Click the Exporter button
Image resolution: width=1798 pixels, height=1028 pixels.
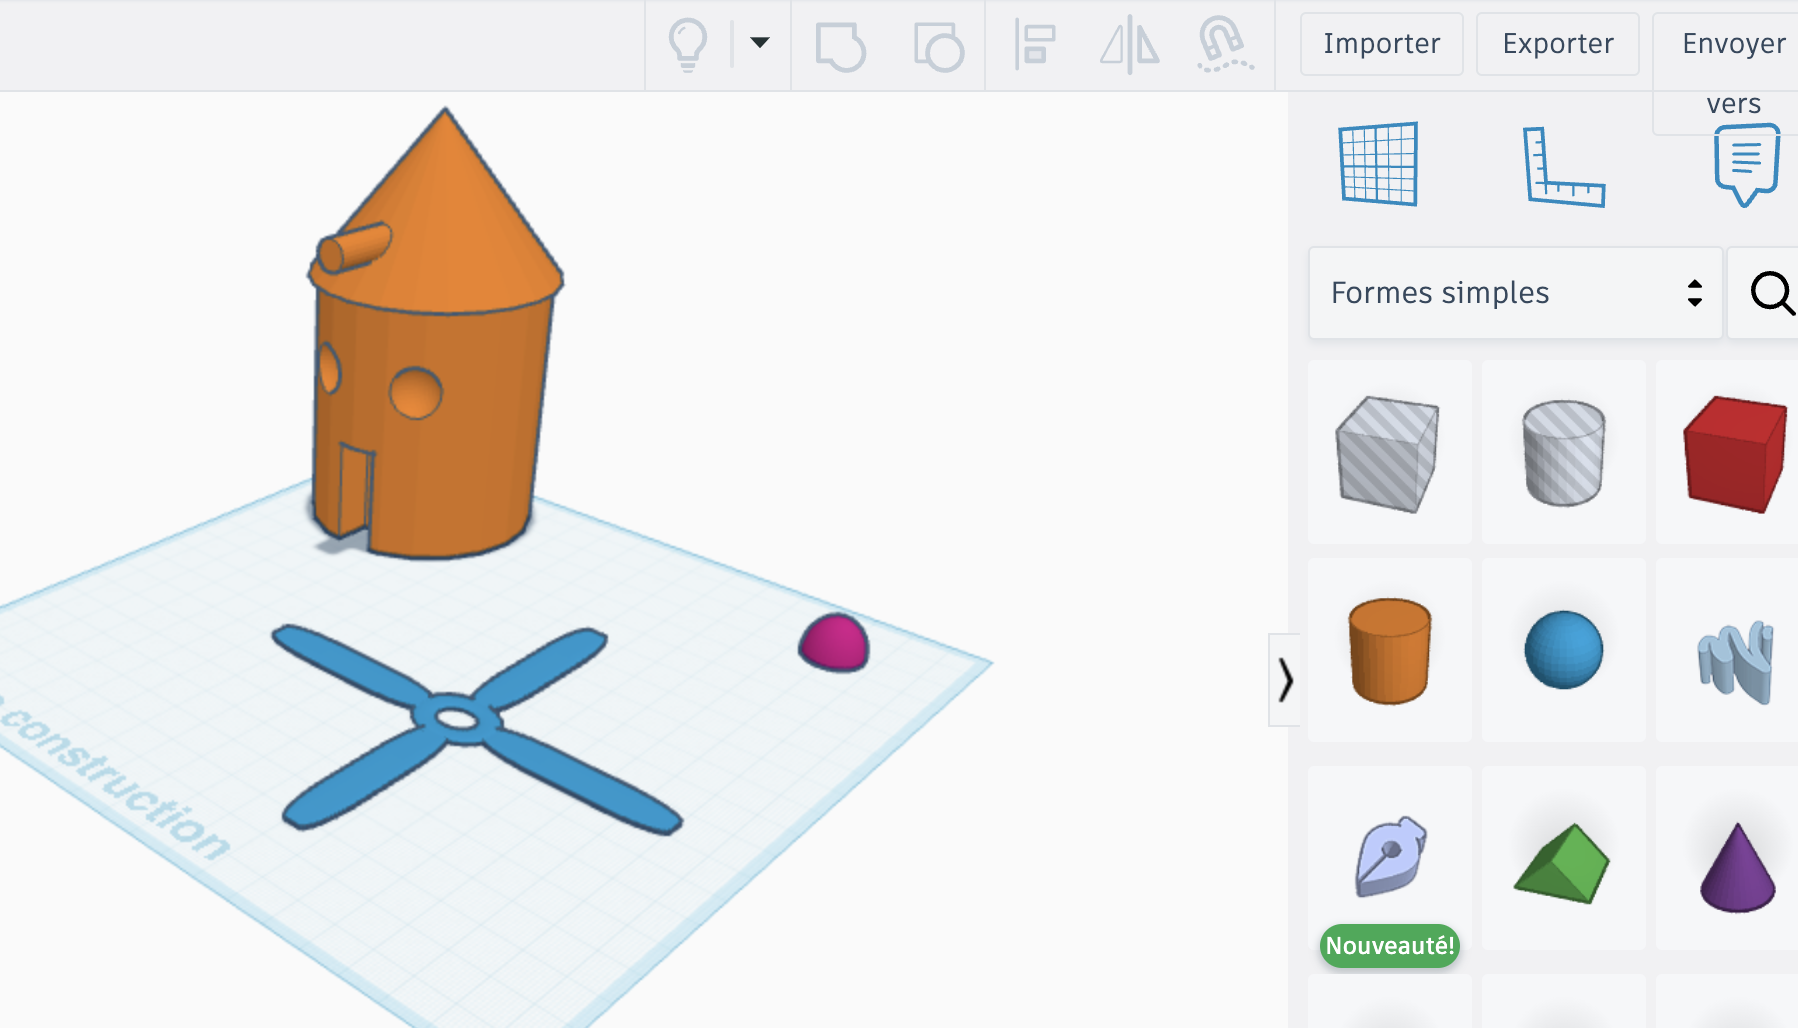(1557, 43)
